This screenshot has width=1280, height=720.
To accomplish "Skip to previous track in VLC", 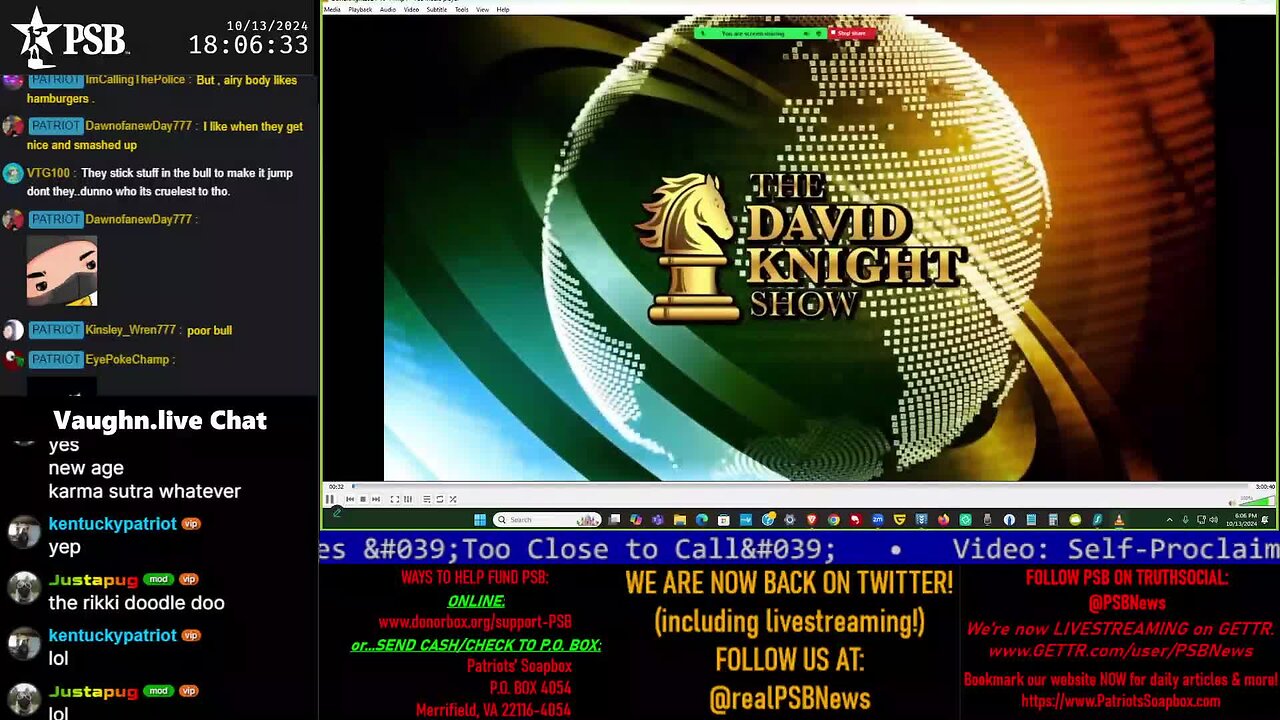I will coord(350,499).
